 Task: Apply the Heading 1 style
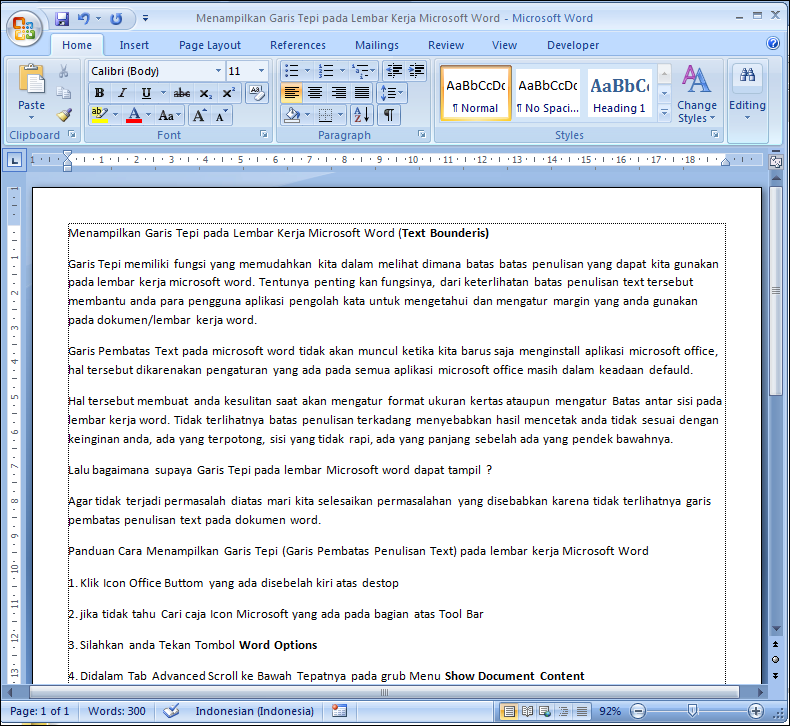[620, 93]
